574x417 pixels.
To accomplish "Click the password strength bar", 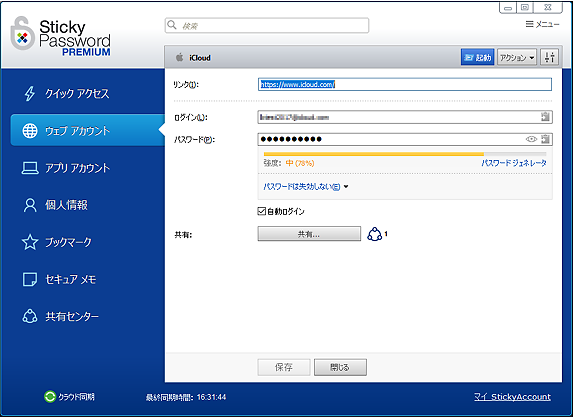I will 405,154.
